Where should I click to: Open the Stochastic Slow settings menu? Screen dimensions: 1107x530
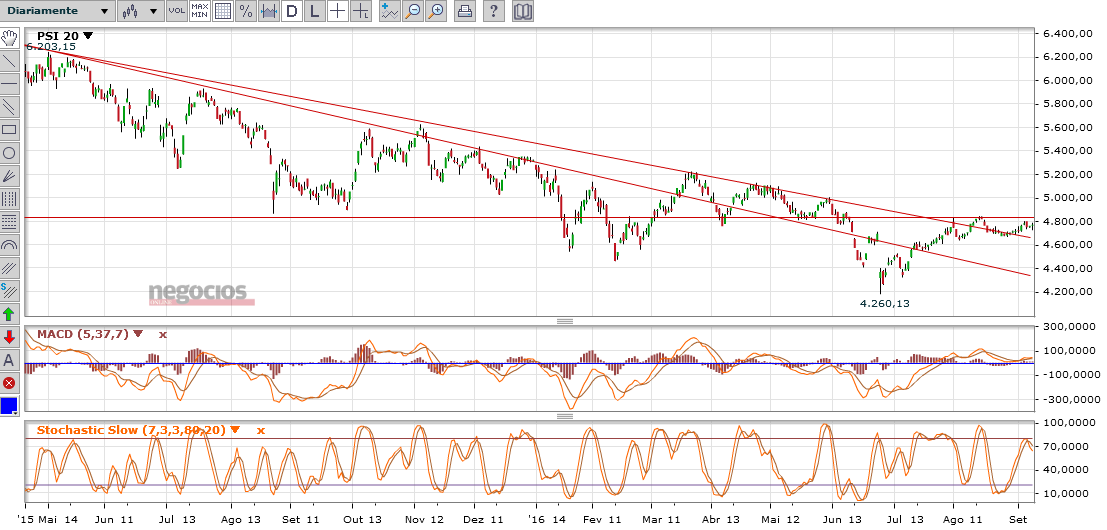[235, 430]
